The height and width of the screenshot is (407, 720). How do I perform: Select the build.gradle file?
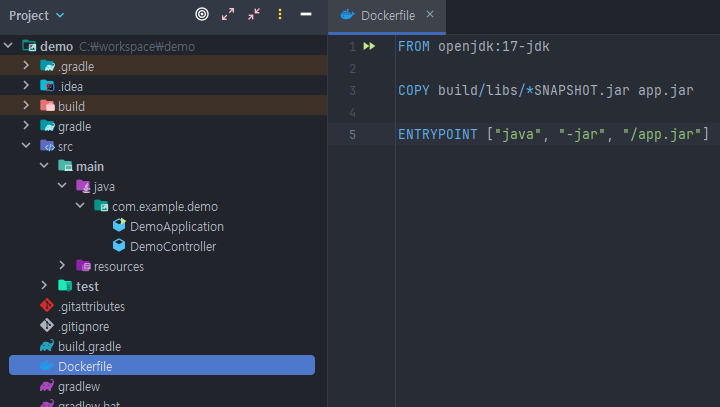(x=90, y=346)
